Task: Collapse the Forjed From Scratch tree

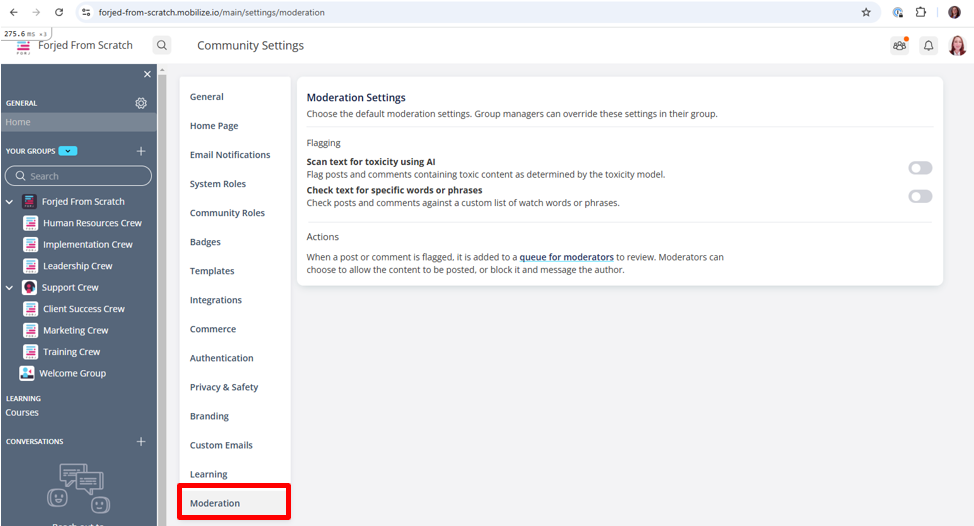Action: 9,202
